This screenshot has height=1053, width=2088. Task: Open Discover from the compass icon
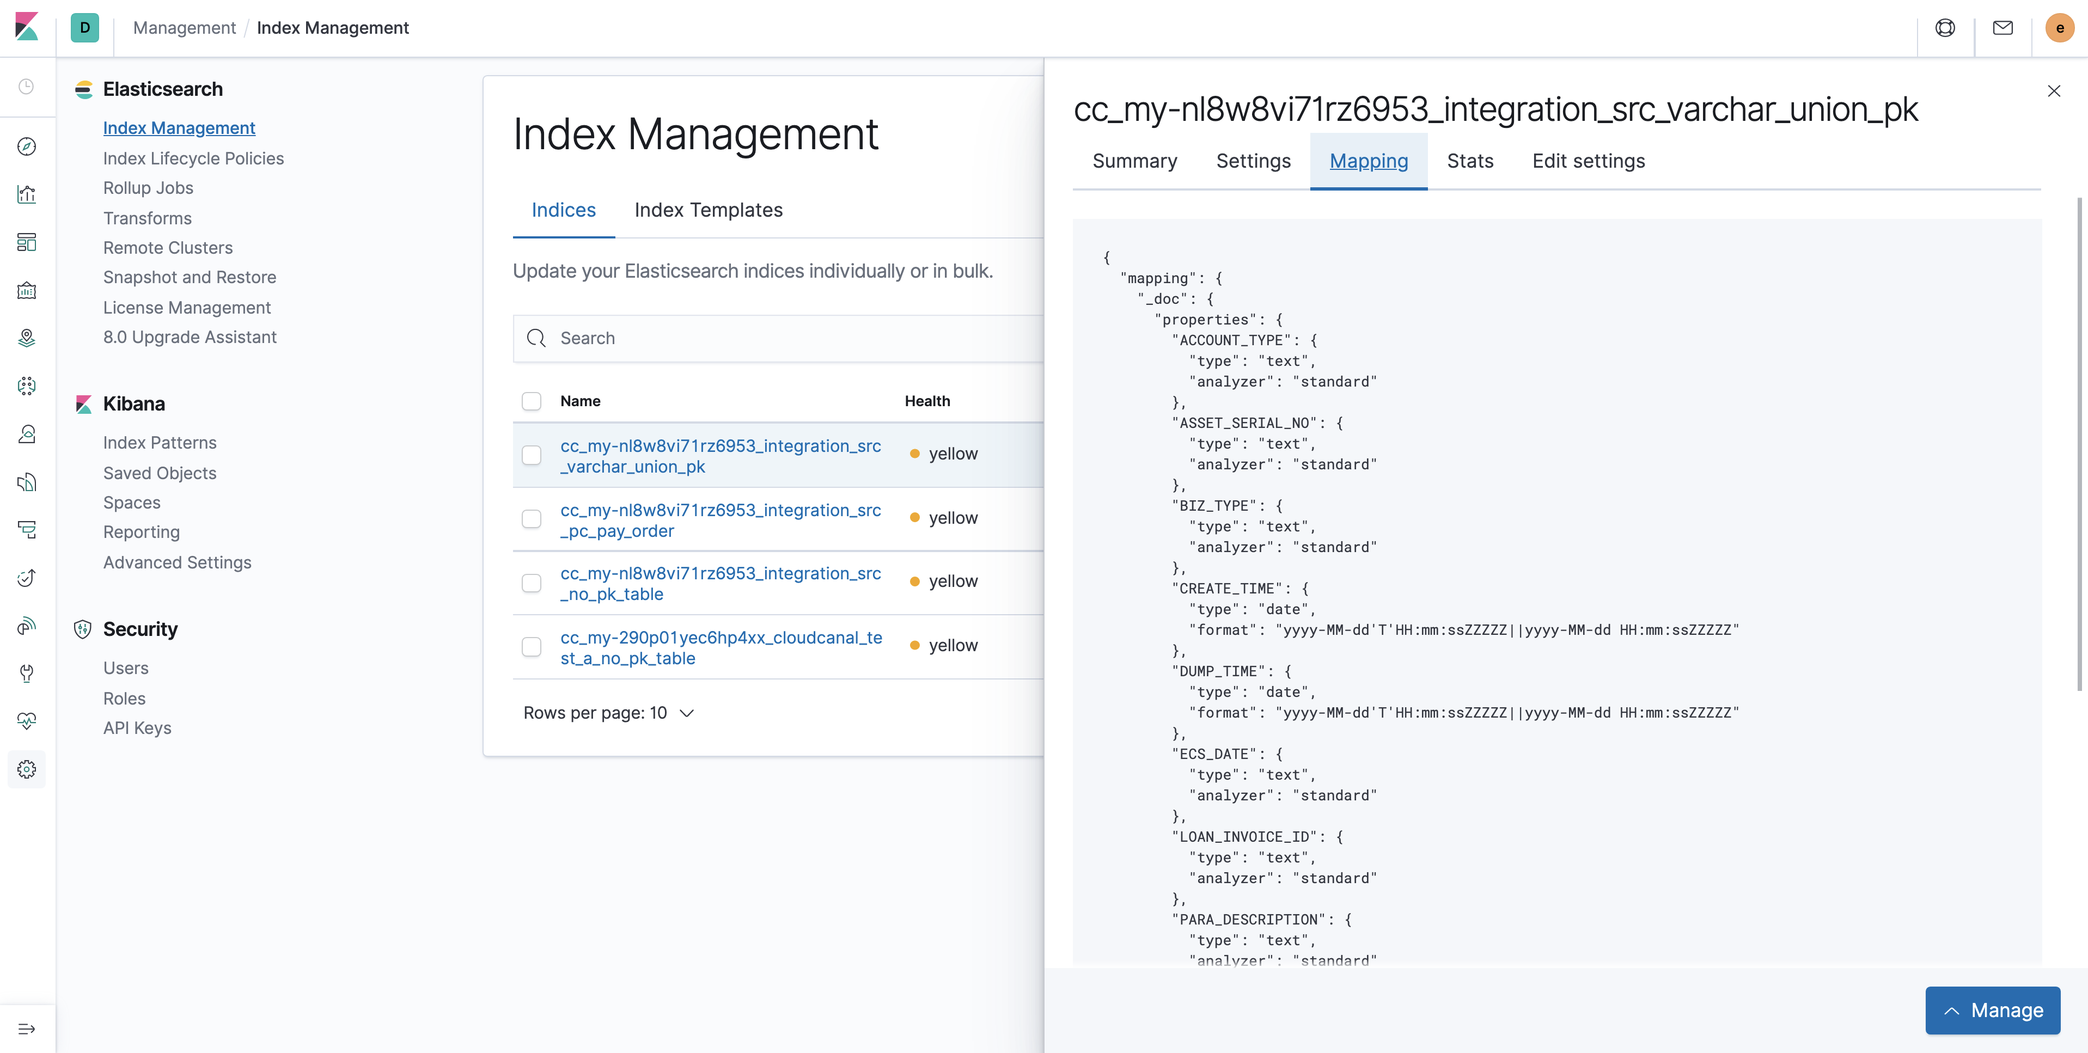(27, 147)
